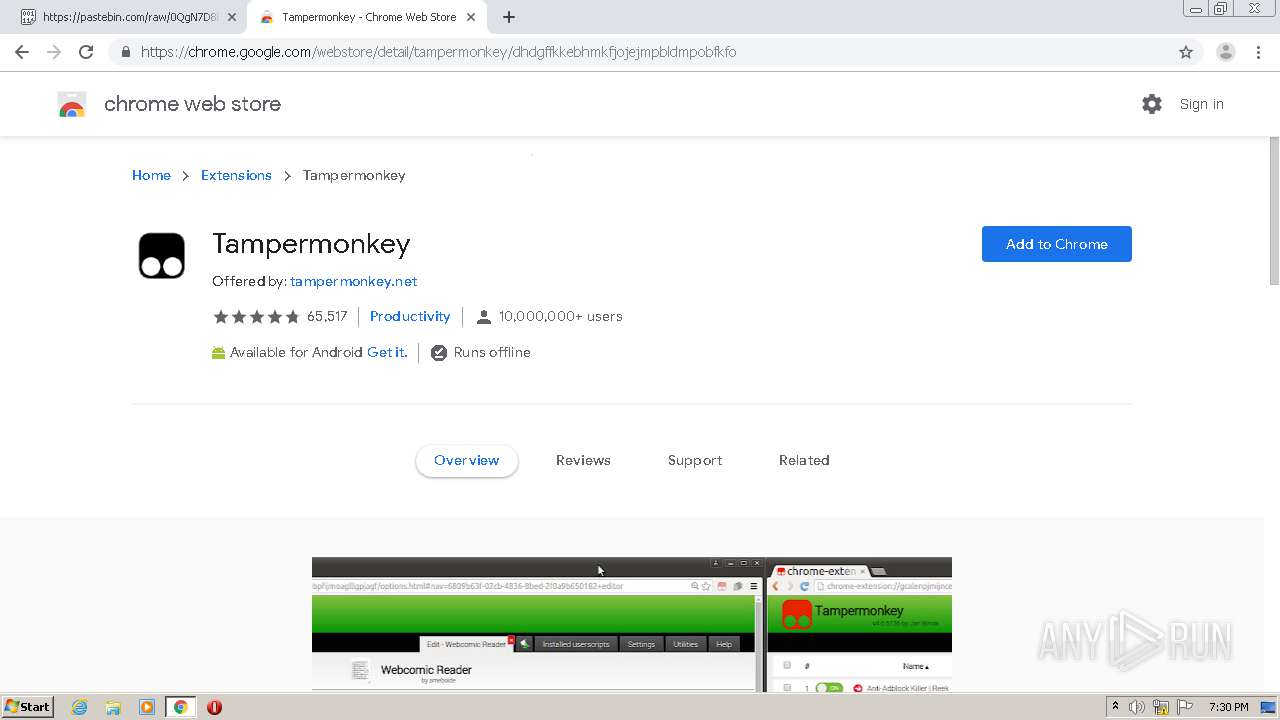This screenshot has height=720, width=1280.
Task: Open the tampermonkey.net developer link
Action: point(354,282)
